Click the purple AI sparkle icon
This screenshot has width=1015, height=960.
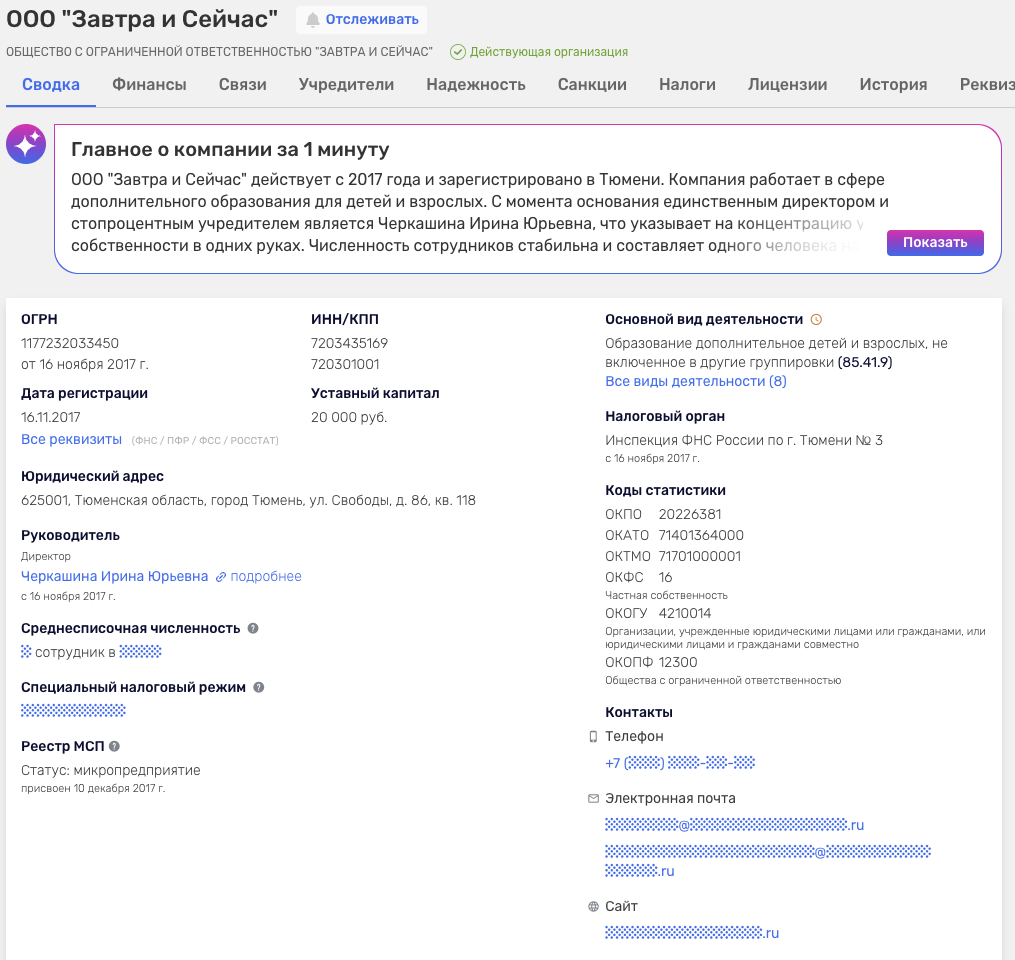click(x=25, y=143)
